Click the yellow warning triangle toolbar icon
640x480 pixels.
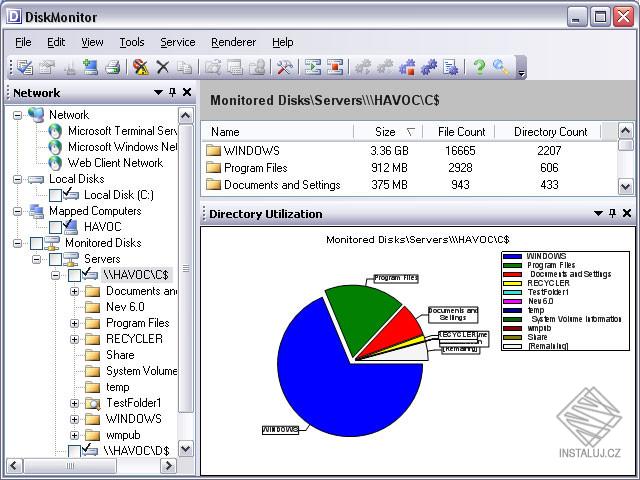[141, 67]
